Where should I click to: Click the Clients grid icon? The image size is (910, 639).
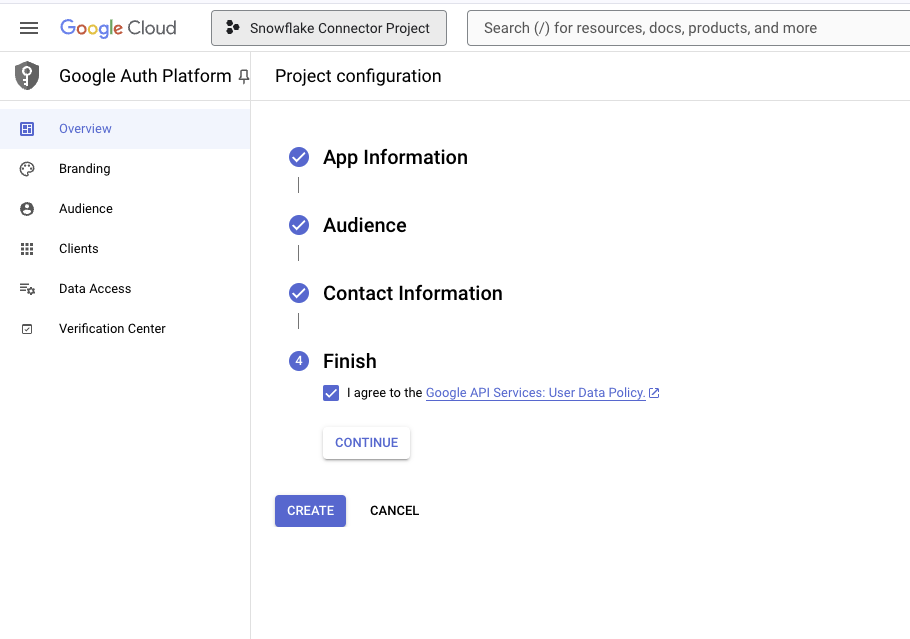(x=27, y=249)
